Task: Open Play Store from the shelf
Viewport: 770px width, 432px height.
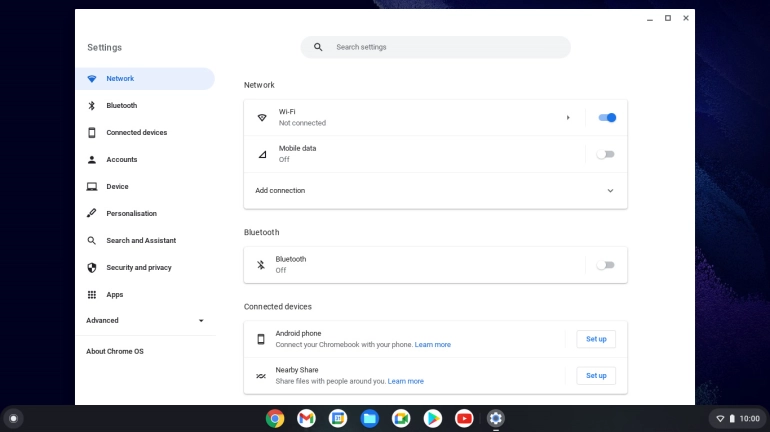Action: (x=432, y=418)
